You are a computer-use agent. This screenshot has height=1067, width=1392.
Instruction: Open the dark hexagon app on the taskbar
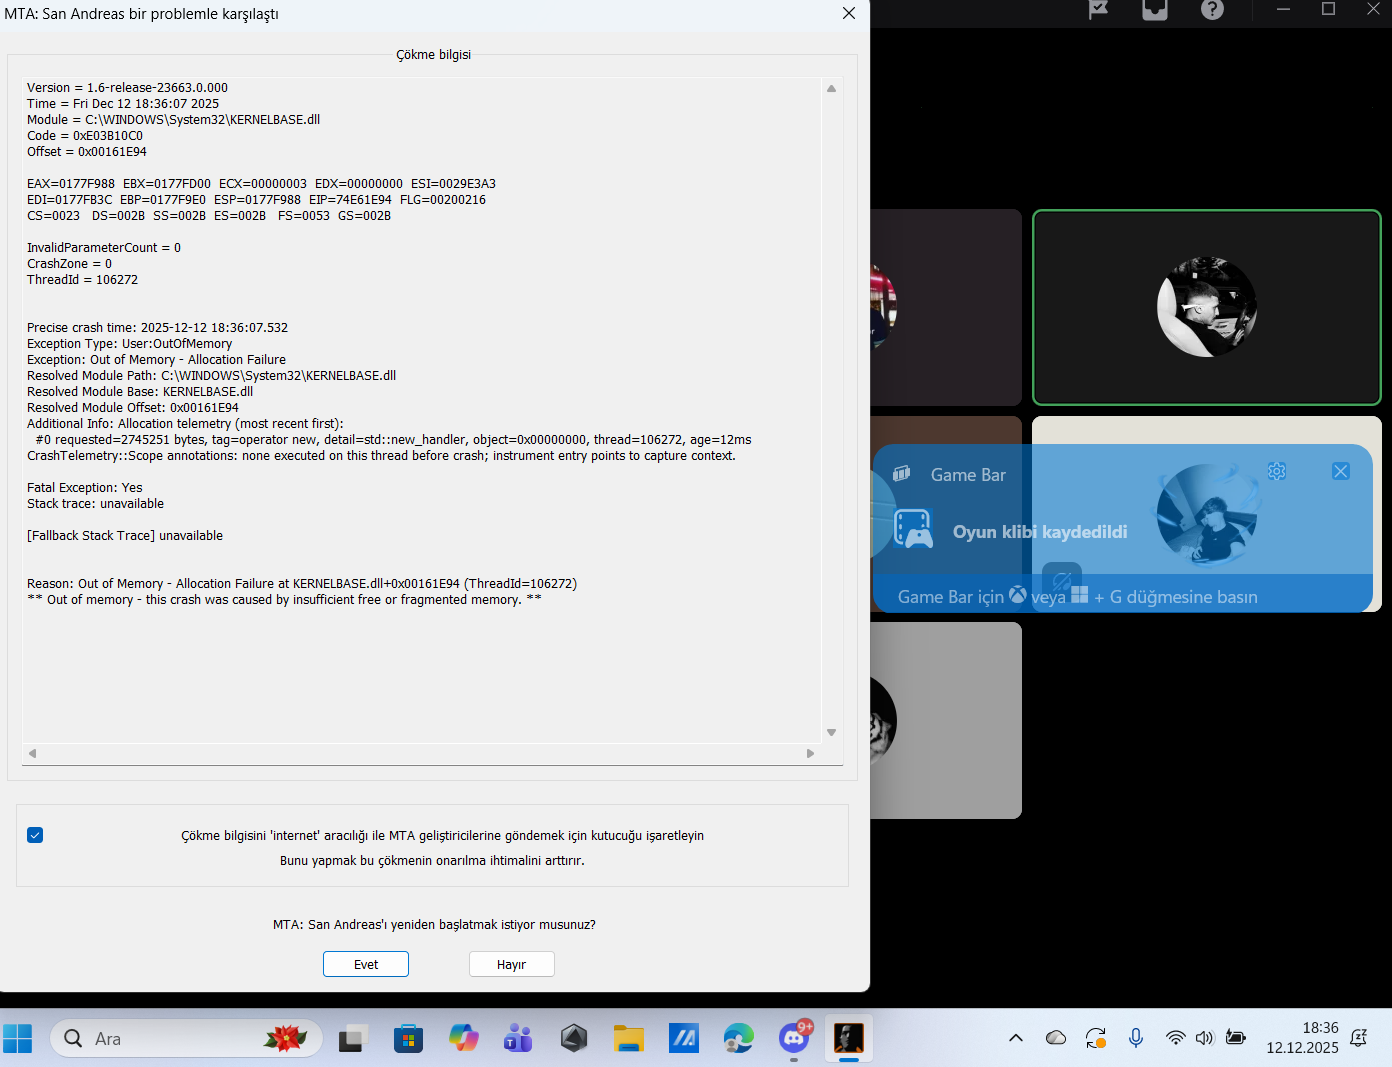click(x=574, y=1039)
